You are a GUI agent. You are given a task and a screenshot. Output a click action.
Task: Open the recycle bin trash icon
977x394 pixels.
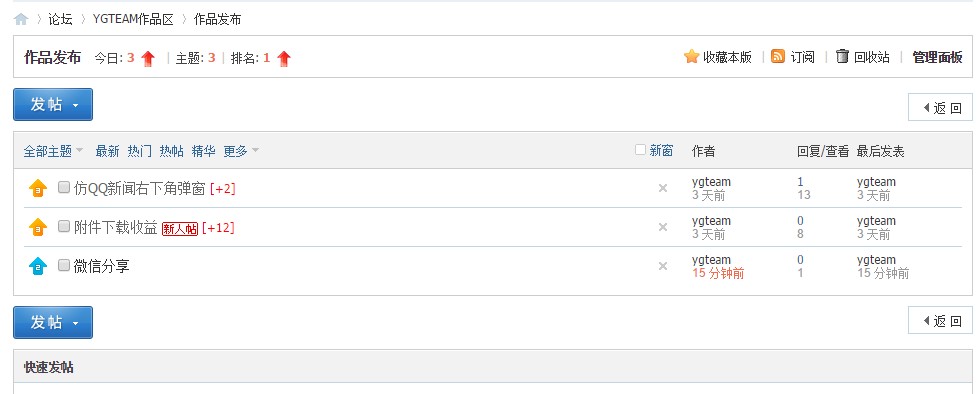[842, 56]
